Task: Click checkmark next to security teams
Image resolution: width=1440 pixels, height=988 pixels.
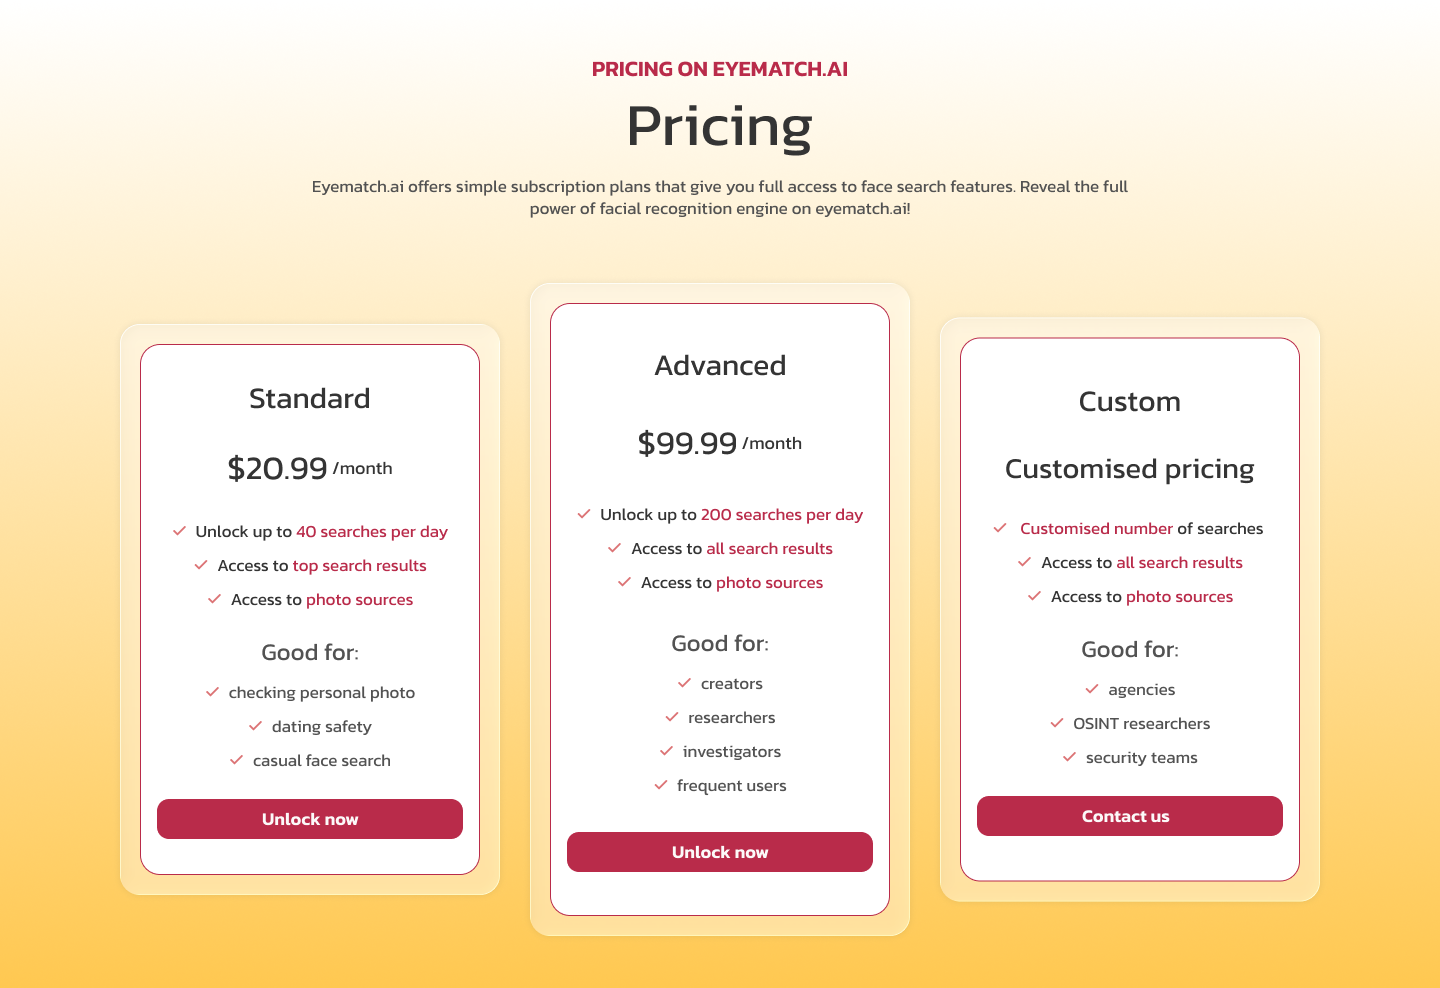Action: [x=1069, y=757]
